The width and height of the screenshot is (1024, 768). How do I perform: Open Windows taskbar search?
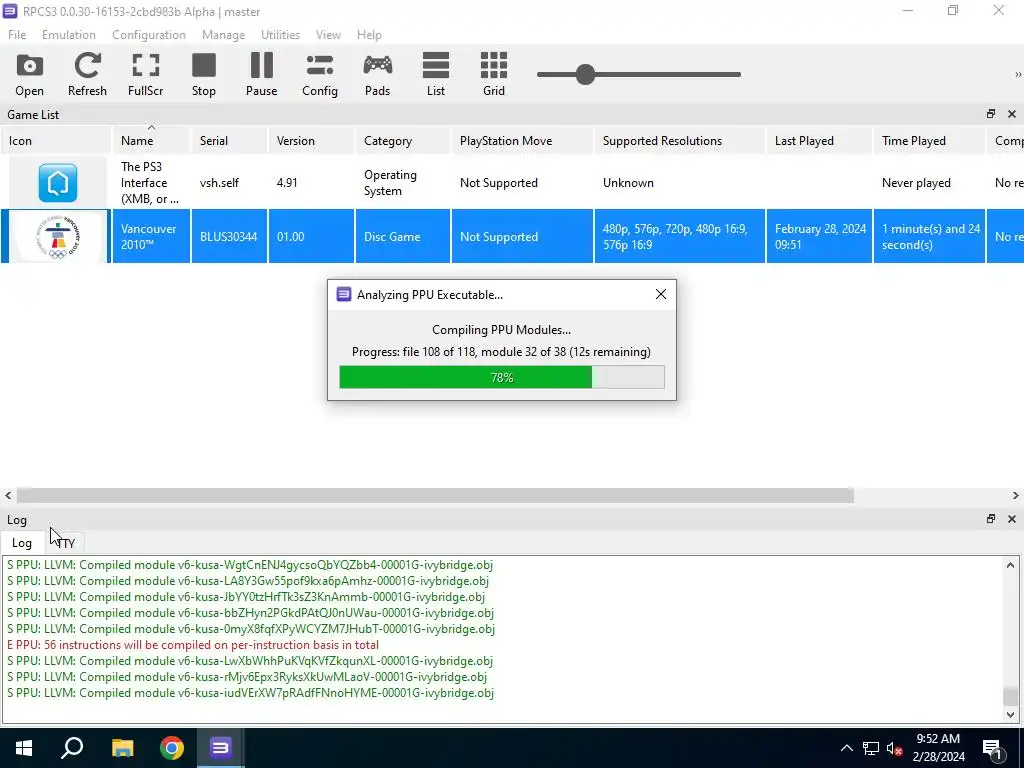click(72, 748)
